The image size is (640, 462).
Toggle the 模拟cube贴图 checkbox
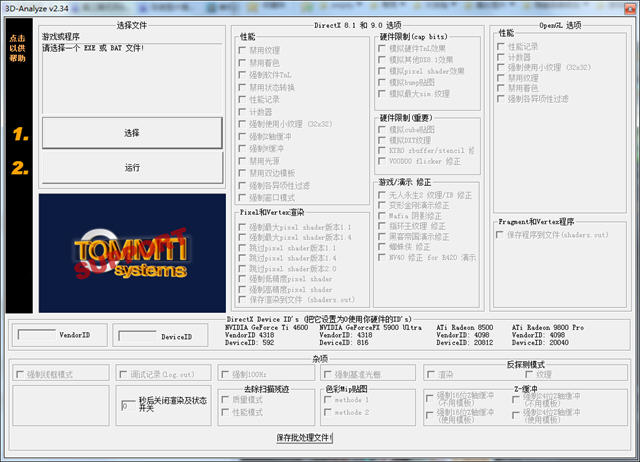click(382, 129)
